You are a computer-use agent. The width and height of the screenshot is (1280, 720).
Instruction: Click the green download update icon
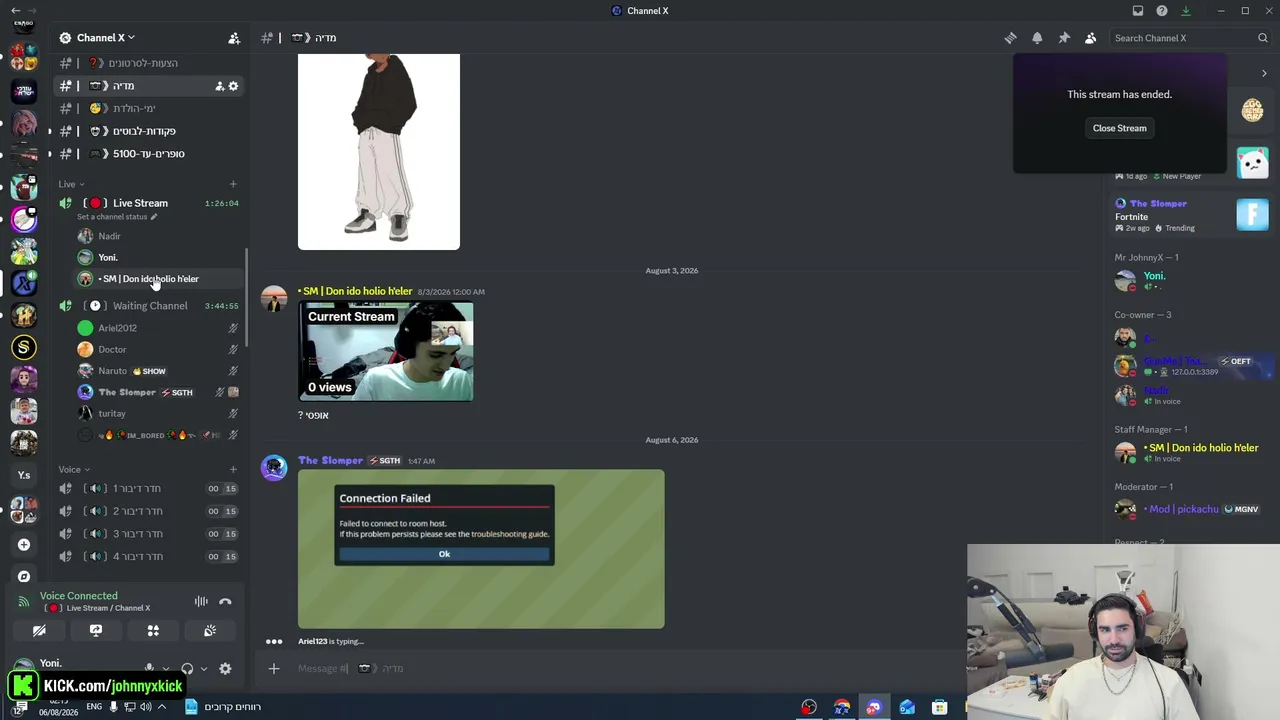pos(1186,11)
